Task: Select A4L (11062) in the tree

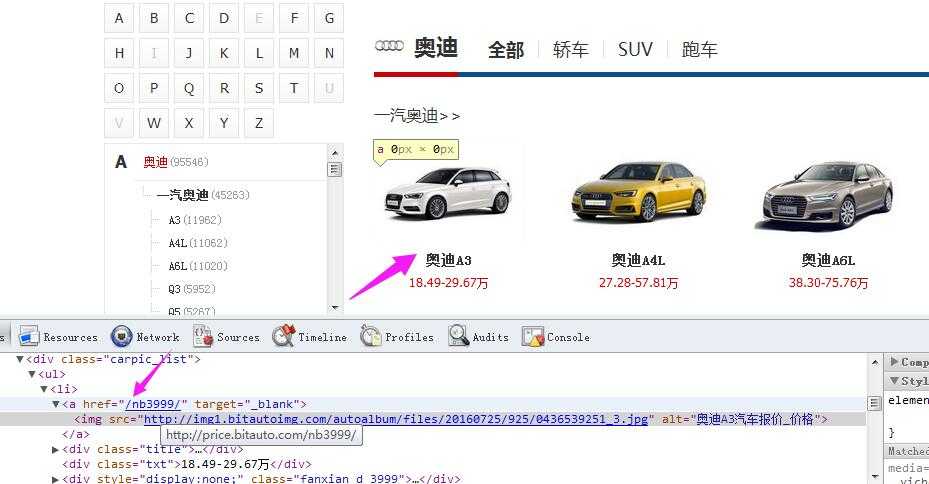Action: click(198, 243)
